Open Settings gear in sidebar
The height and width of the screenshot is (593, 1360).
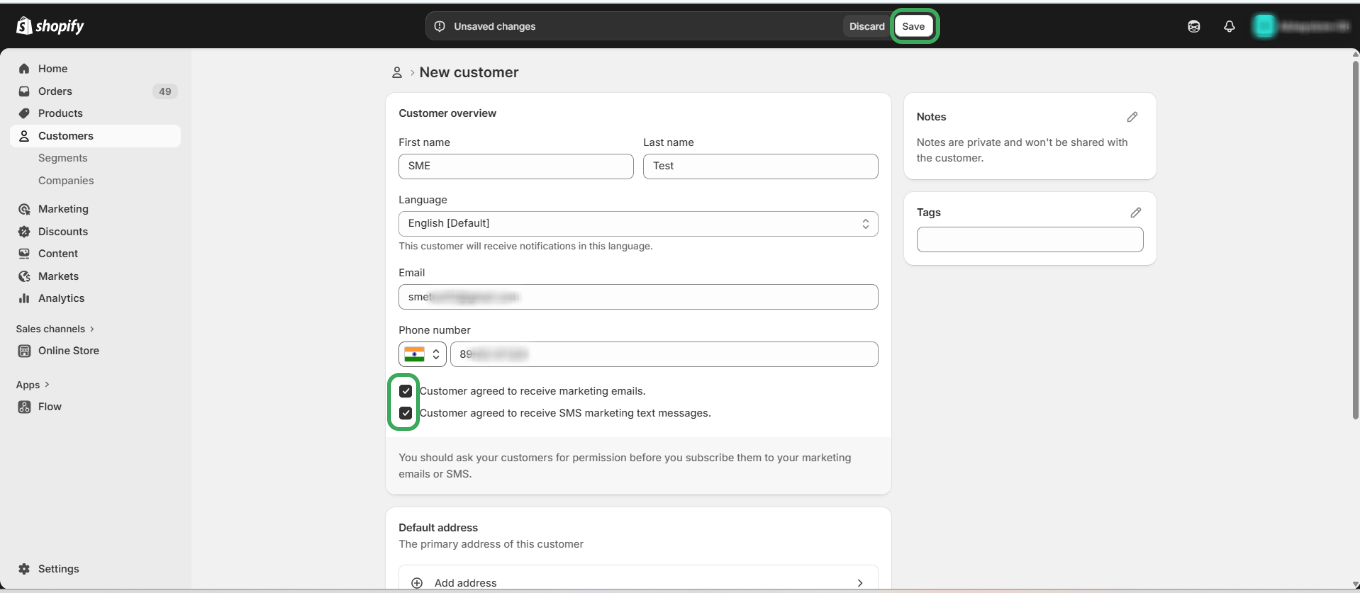tap(25, 569)
